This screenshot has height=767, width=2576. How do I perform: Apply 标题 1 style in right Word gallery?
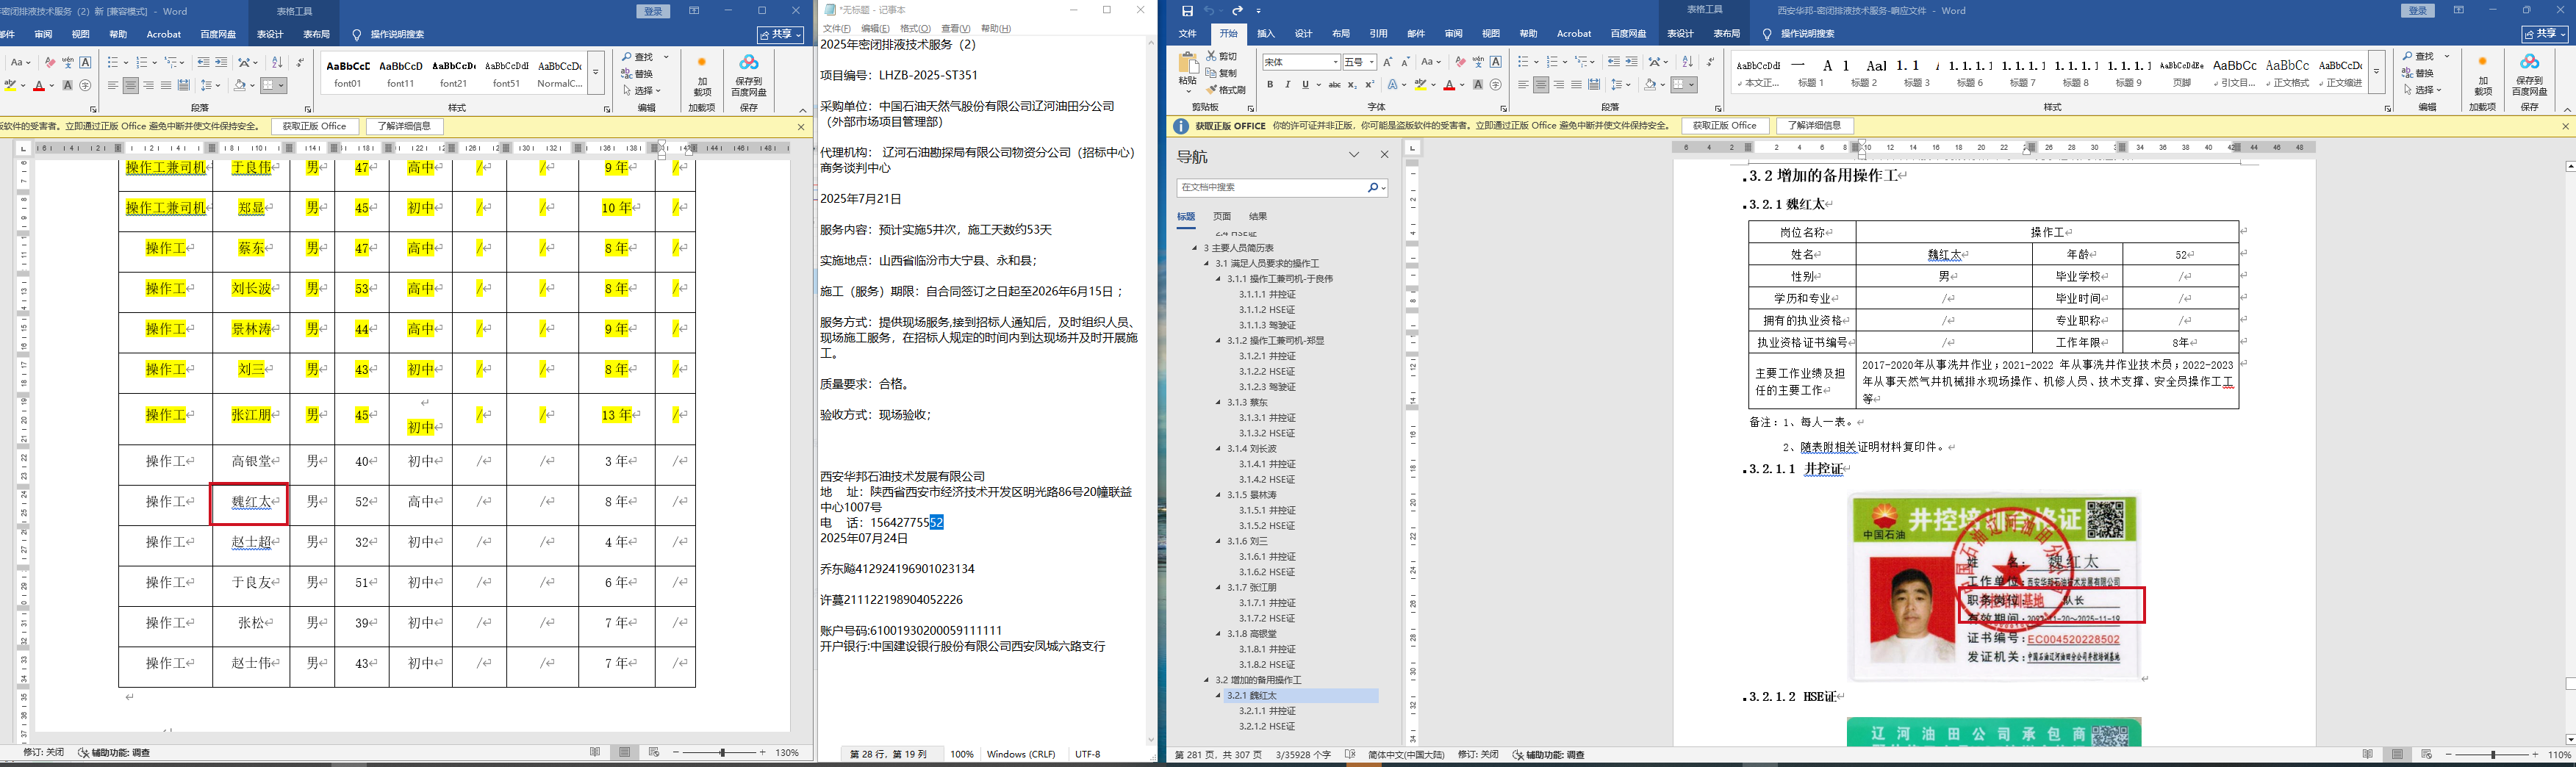pos(1811,72)
